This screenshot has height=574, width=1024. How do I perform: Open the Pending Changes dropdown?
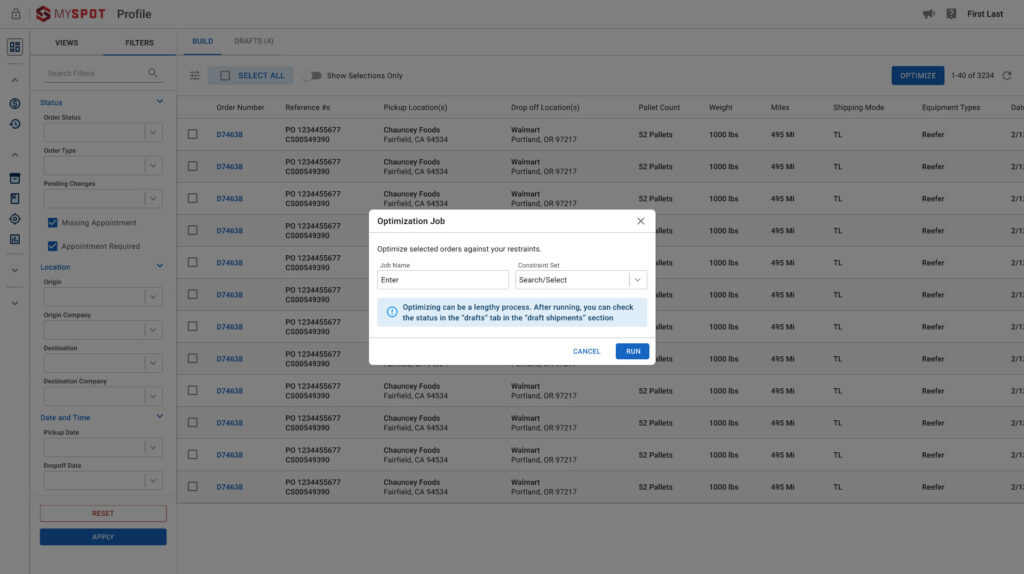[x=103, y=199]
